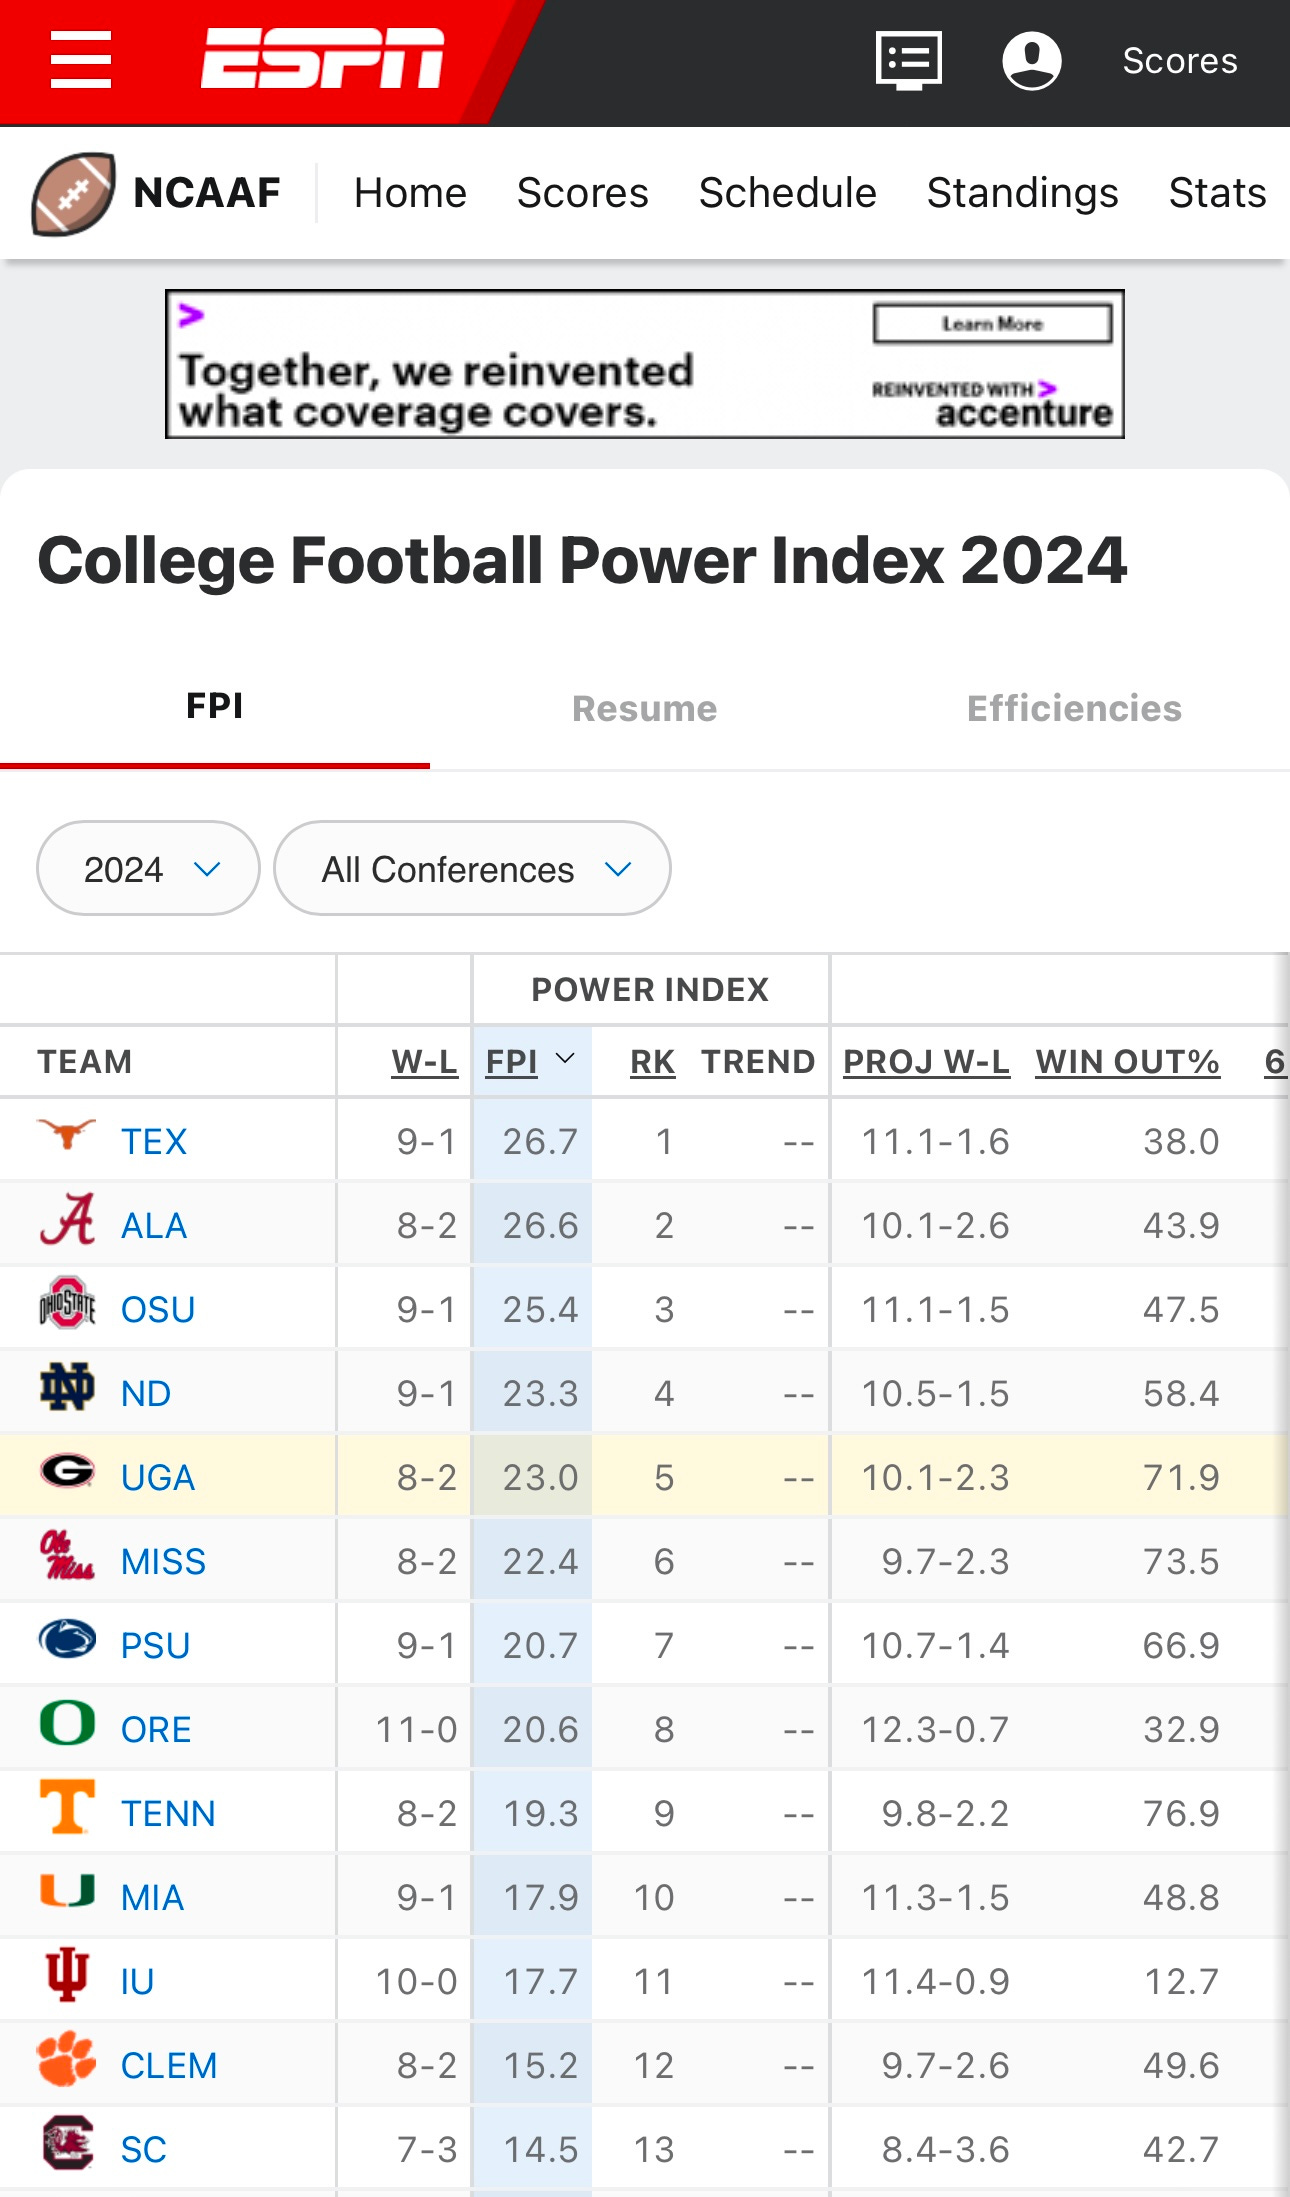Open the Standings menu item
Image resolution: width=1290 pixels, height=2197 pixels.
point(1022,193)
